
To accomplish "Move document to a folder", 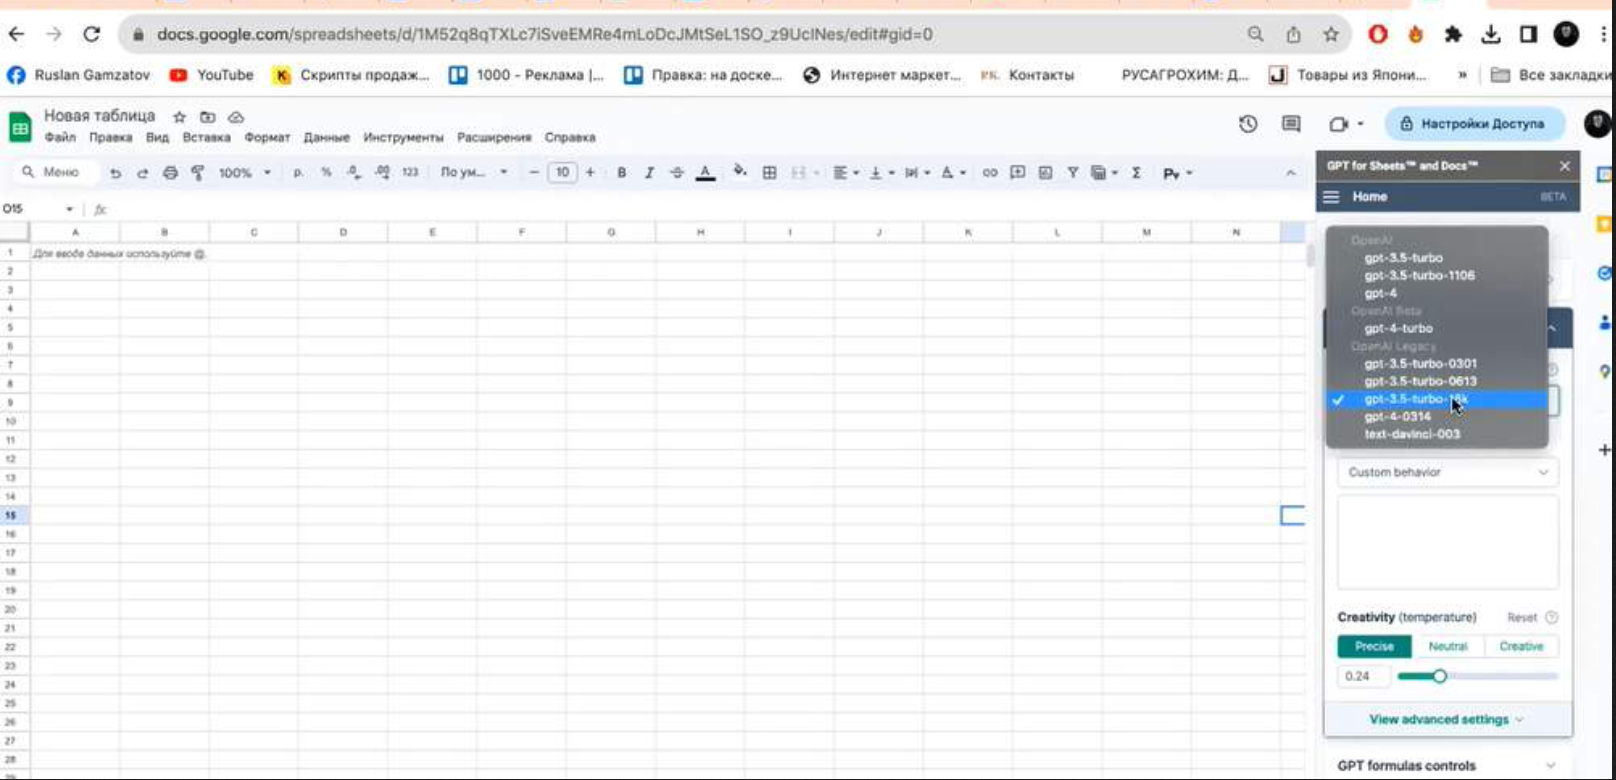I will point(207,117).
